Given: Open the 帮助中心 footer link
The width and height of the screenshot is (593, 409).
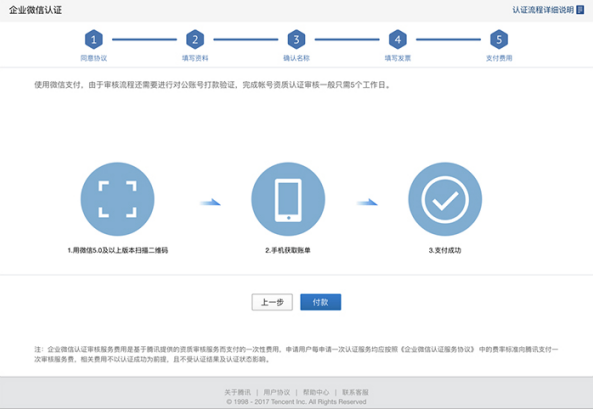Looking at the screenshot, I should point(316,392).
